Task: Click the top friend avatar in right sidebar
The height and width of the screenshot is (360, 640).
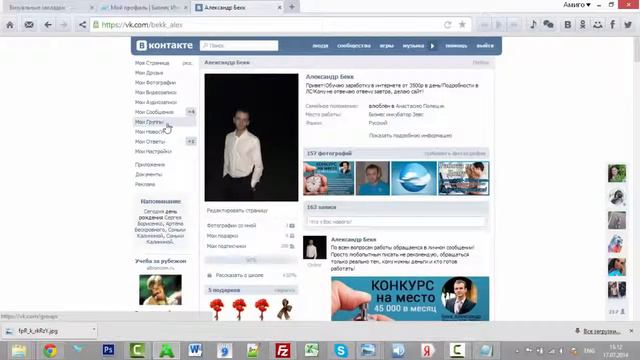Action: click(x=617, y=173)
